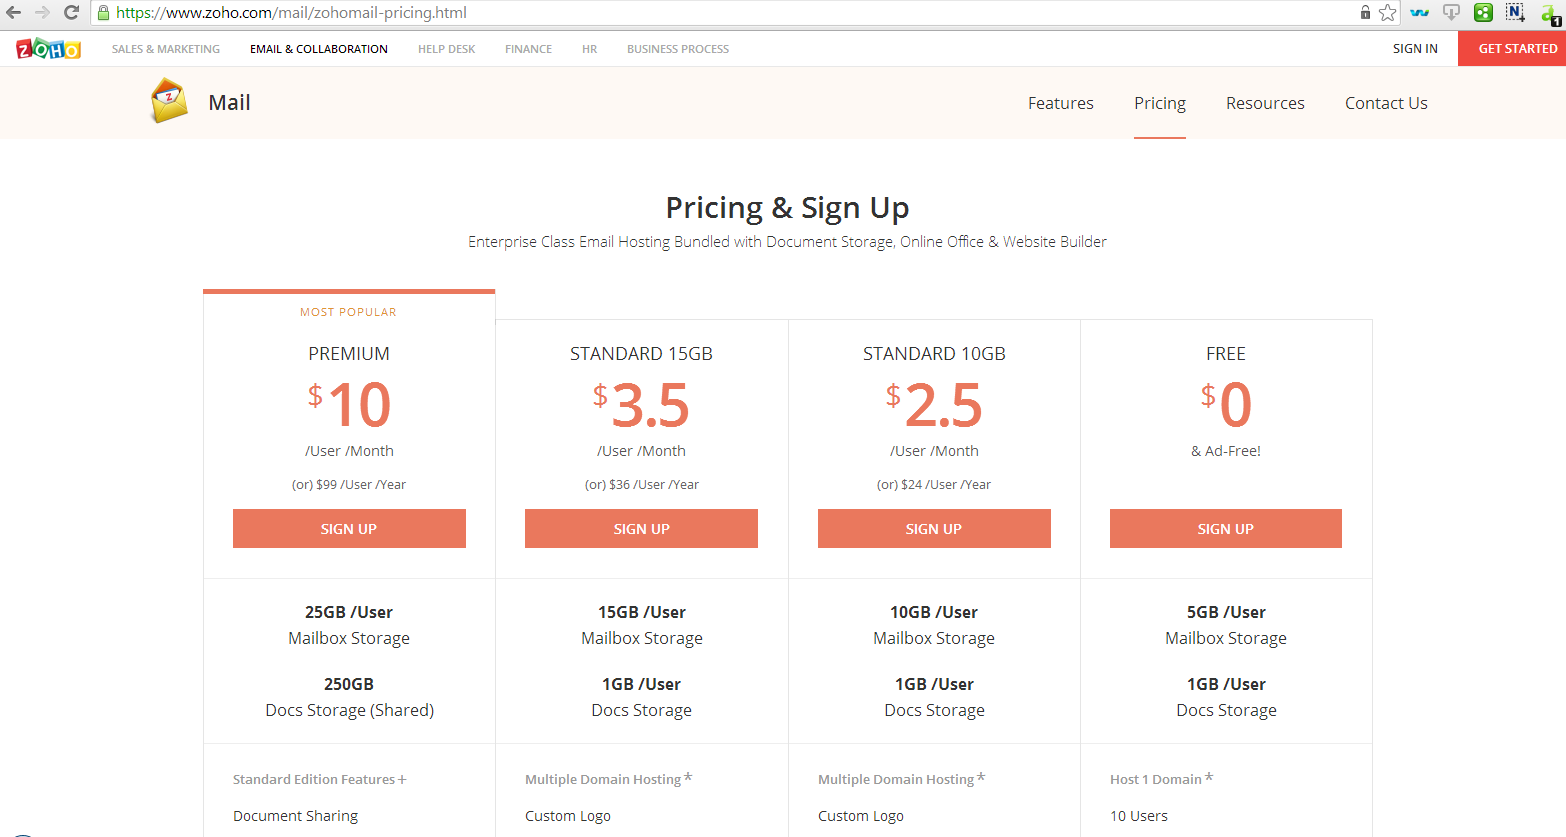The width and height of the screenshot is (1566, 837).
Task: Click 'Custom Logo' under Standard 10GB
Action: 861,816
